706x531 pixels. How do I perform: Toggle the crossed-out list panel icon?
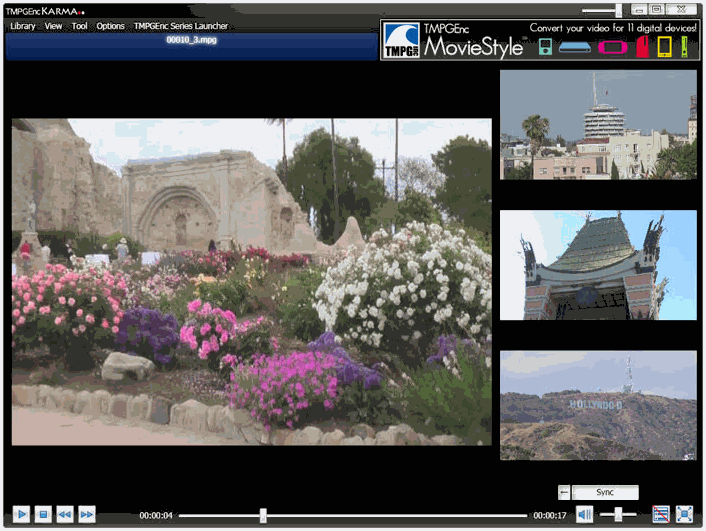(x=661, y=514)
